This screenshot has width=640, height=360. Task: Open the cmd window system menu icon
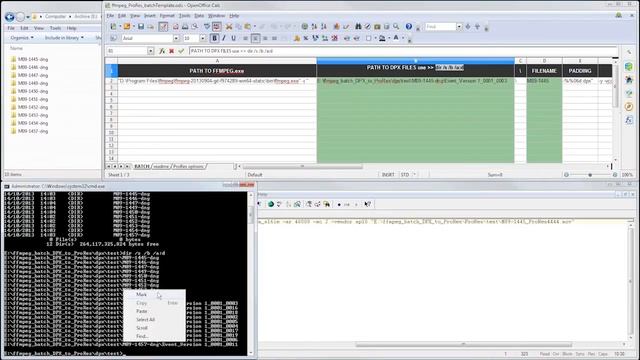click(x=7, y=187)
